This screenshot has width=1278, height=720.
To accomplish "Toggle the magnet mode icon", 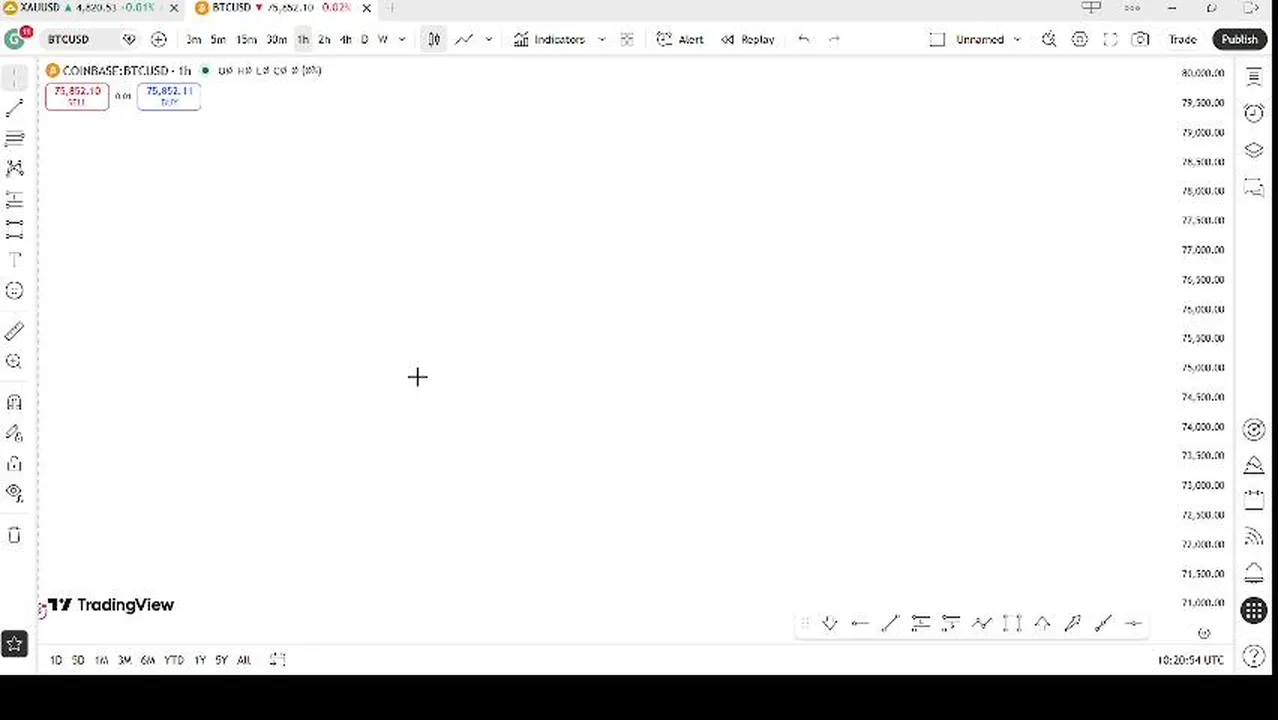I will 14,402.
